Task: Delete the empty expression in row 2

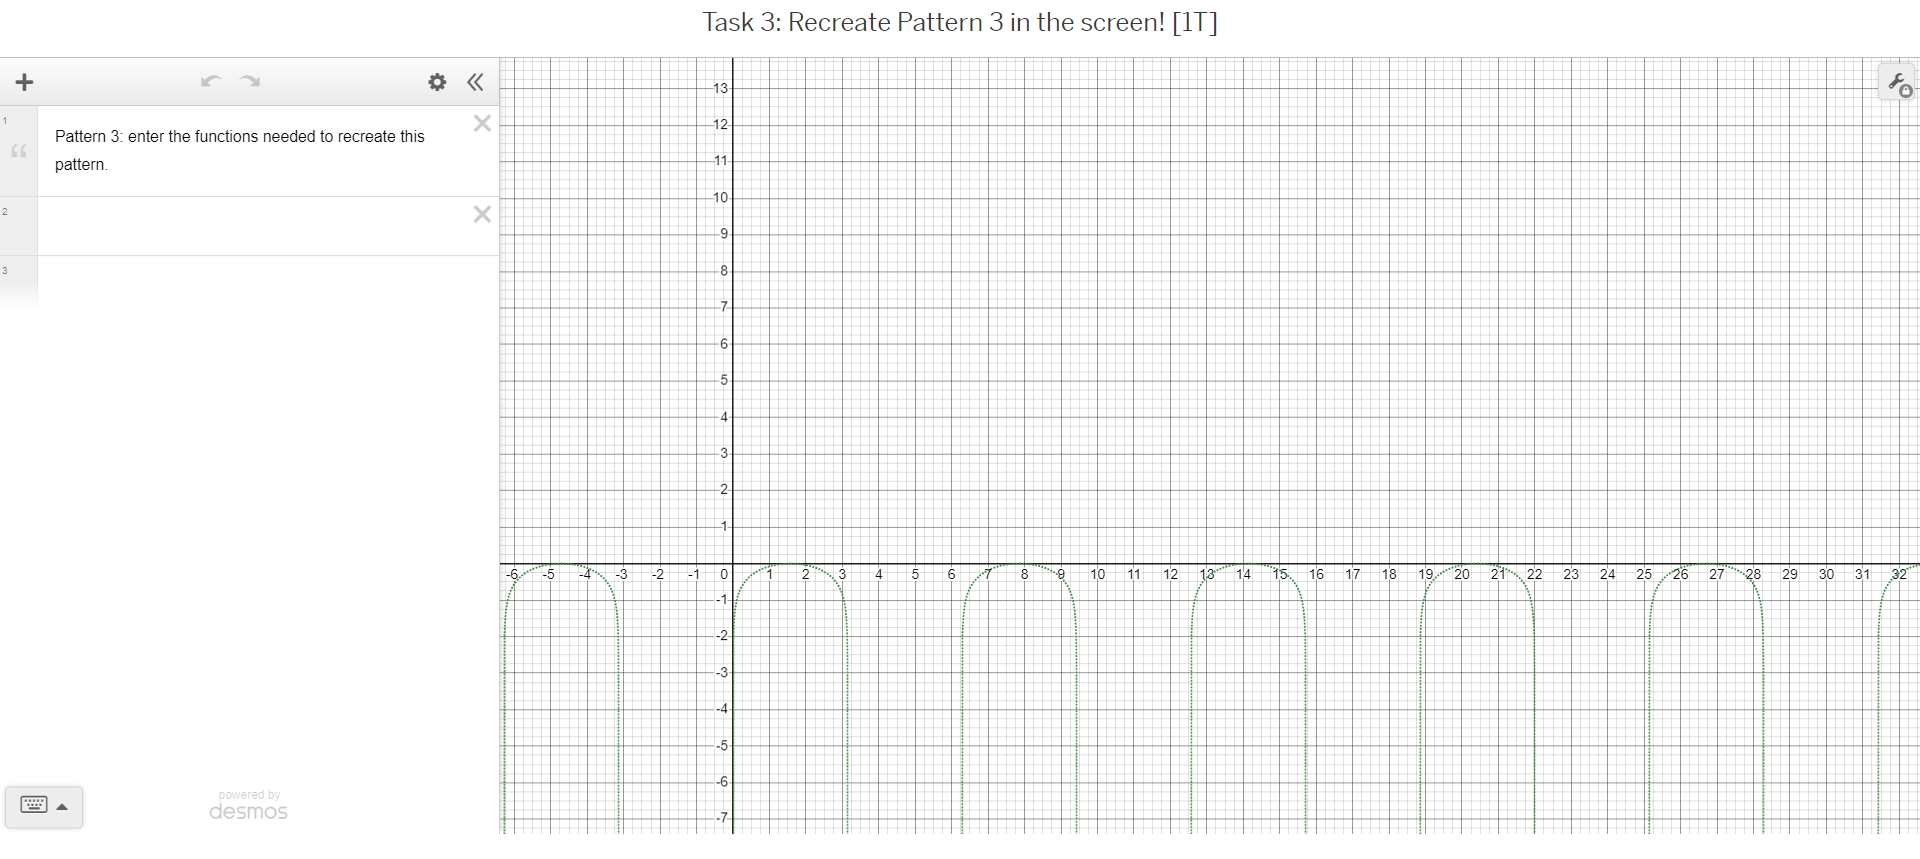Action: [x=482, y=214]
